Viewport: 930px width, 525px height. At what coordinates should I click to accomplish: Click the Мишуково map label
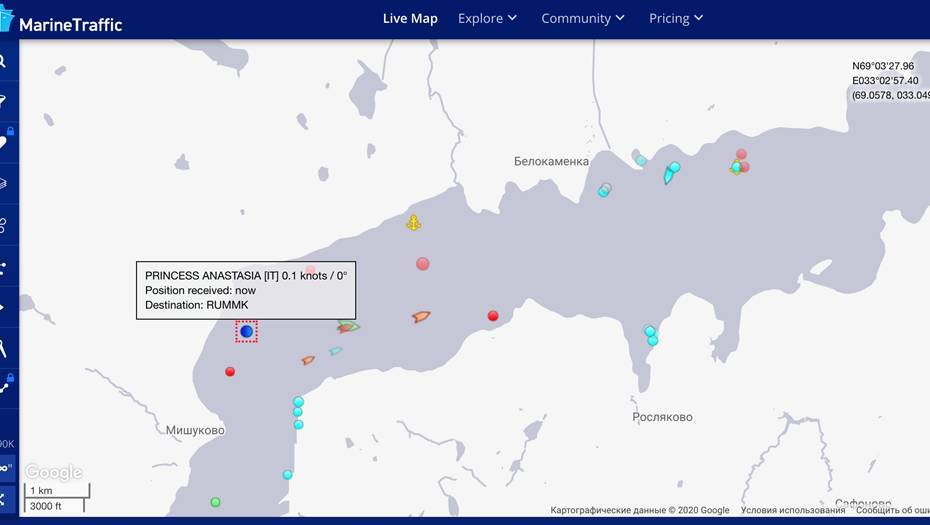195,430
